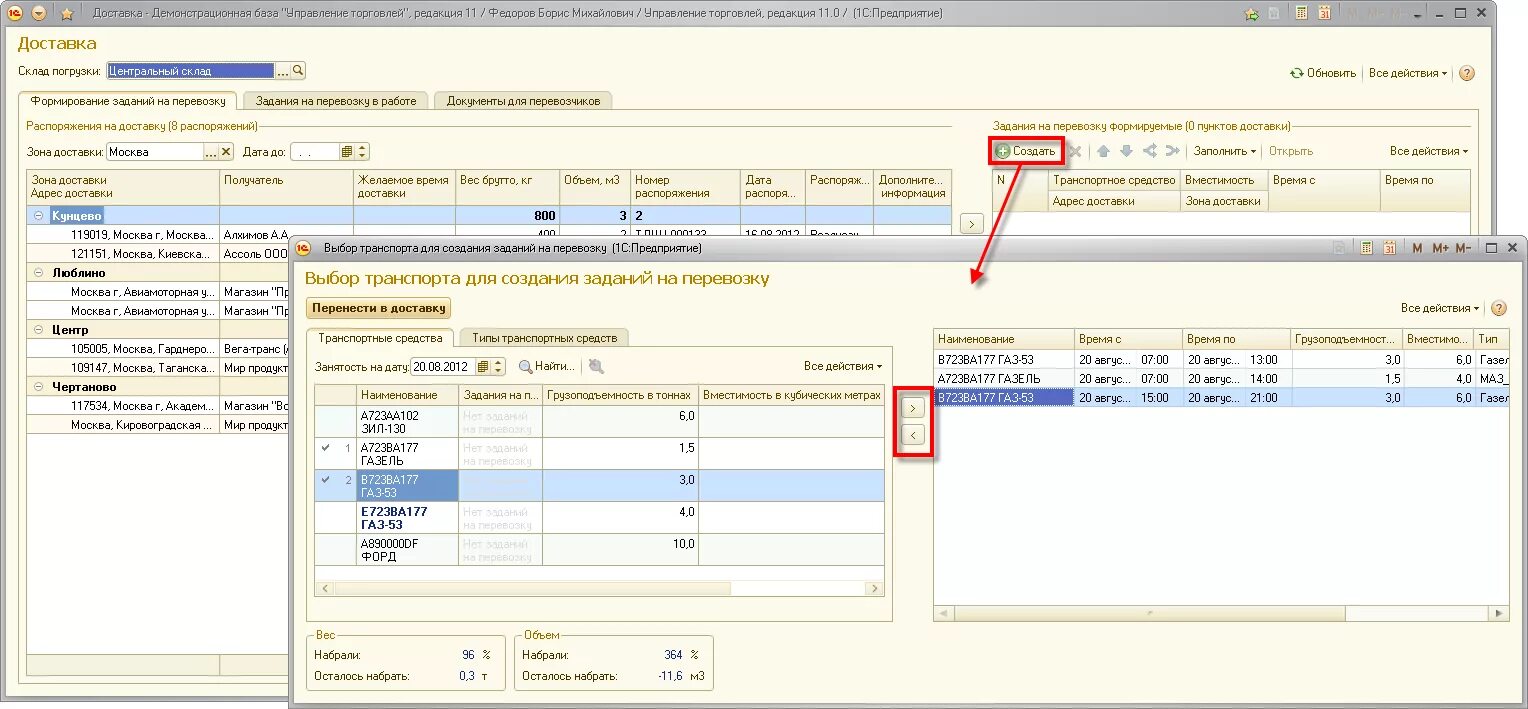
Task: Toggle checkmark on А723ВА177 ГАЗЕЛЬ row
Action: 326,447
